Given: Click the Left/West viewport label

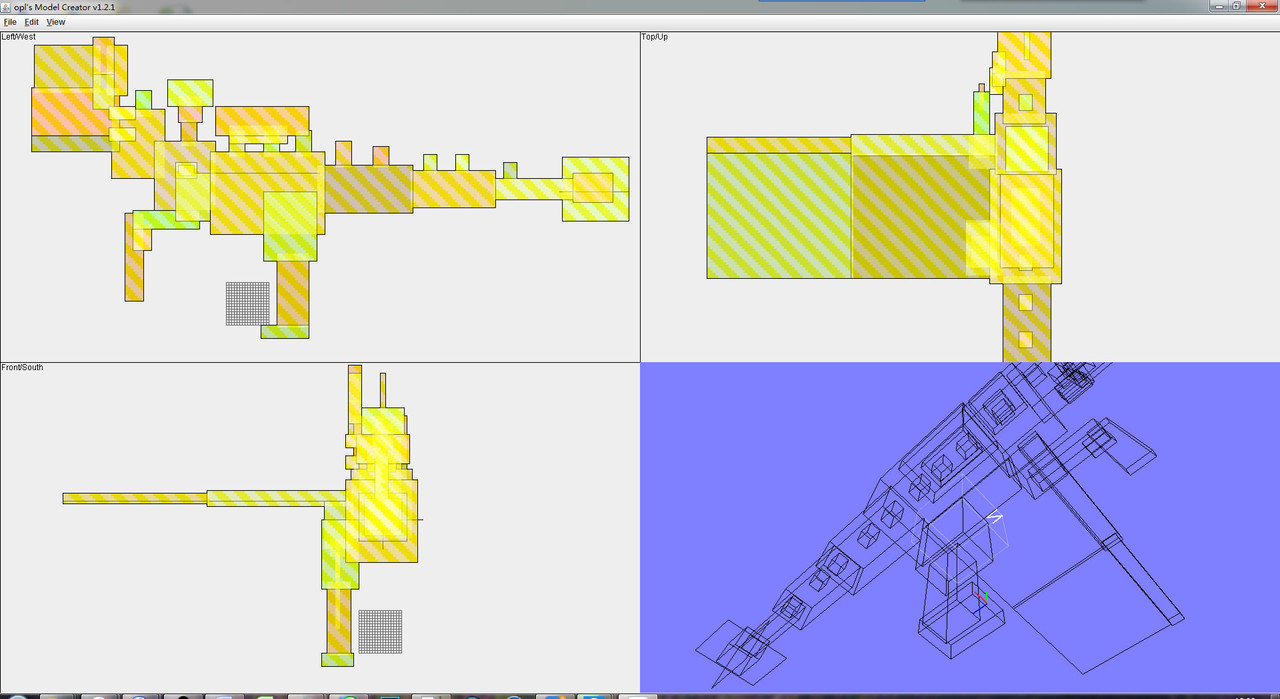Looking at the screenshot, I should pos(19,37).
